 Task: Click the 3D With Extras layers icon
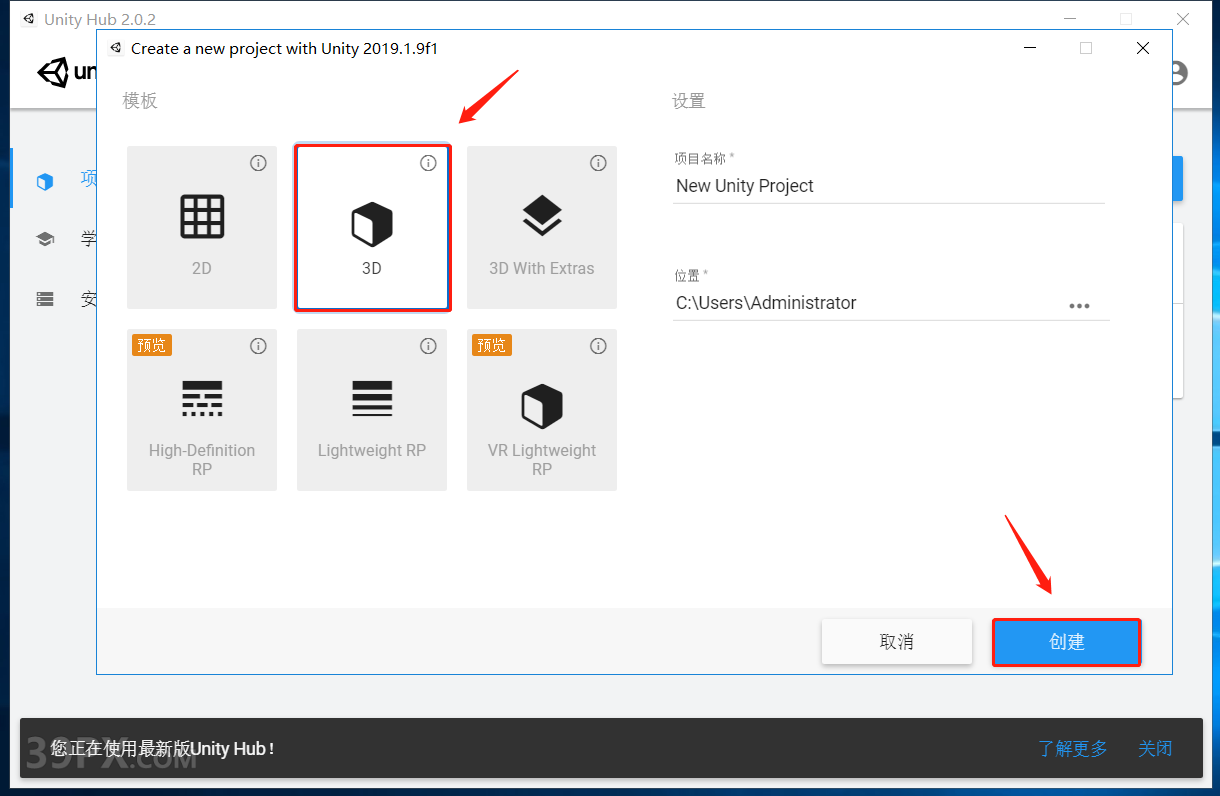point(542,215)
